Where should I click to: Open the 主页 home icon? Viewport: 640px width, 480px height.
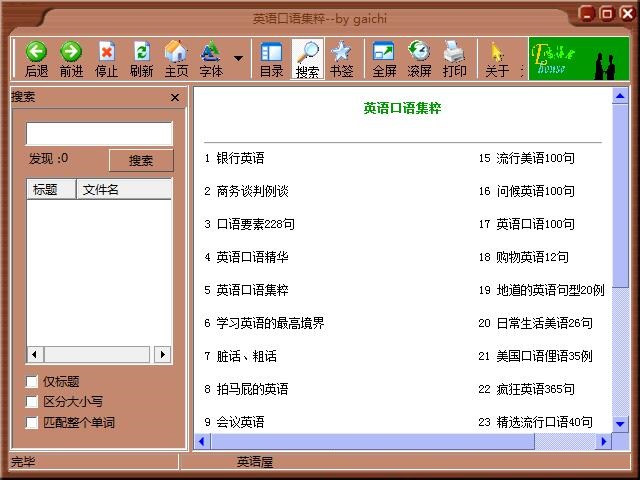pyautogui.click(x=176, y=59)
